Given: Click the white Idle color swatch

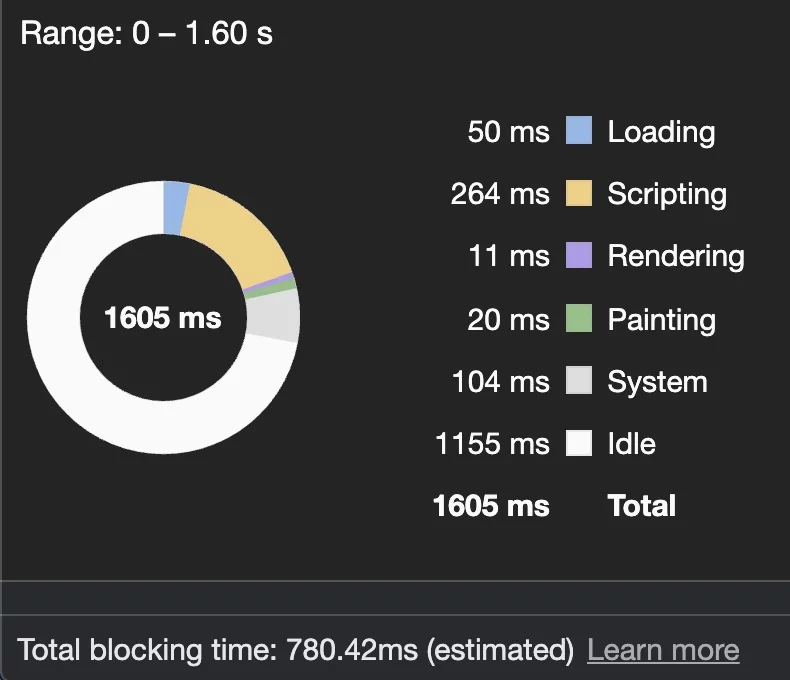Looking at the screenshot, I should point(579,443).
